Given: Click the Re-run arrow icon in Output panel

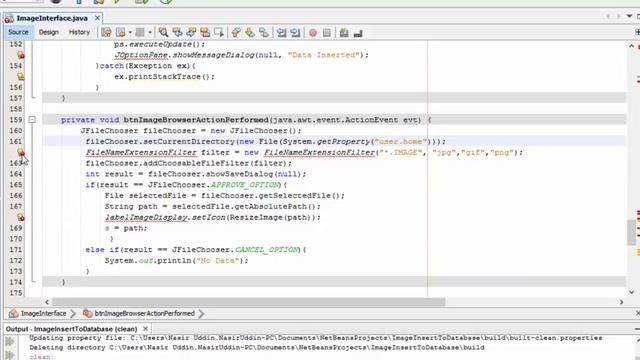Looking at the screenshot, I should pos(10,341).
